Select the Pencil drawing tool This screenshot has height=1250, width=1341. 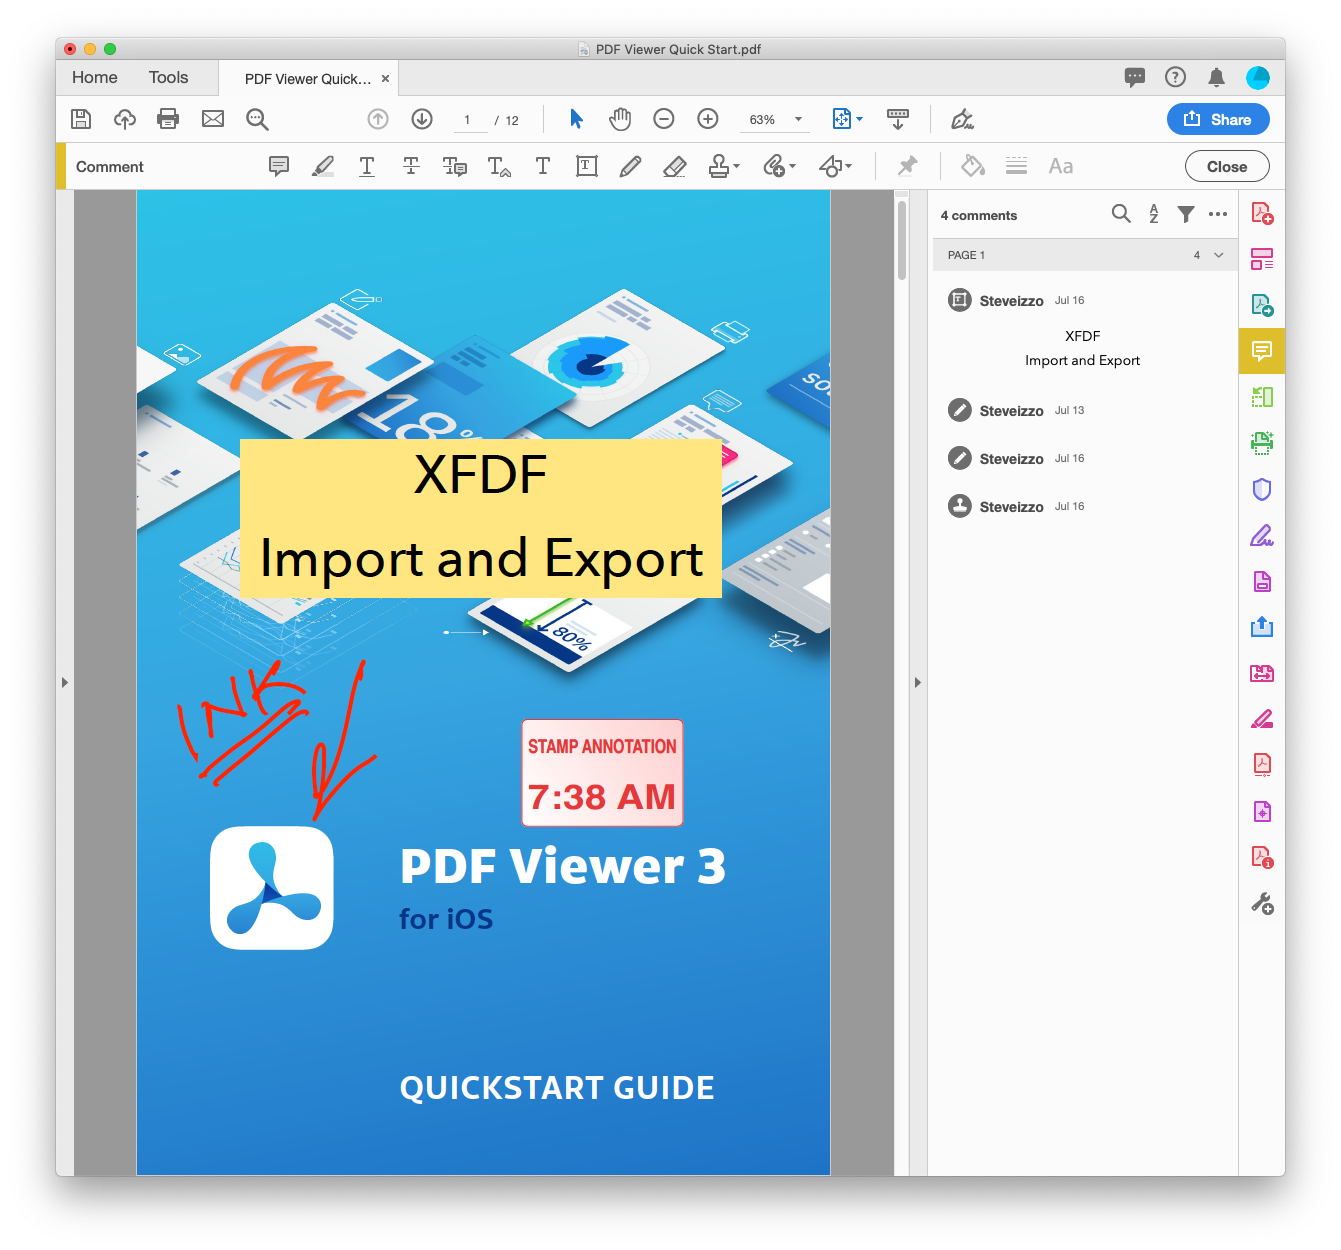(631, 166)
